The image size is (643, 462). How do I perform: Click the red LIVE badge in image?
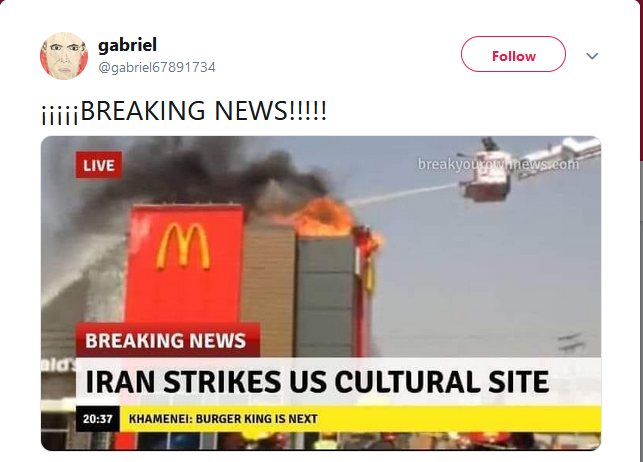click(99, 165)
